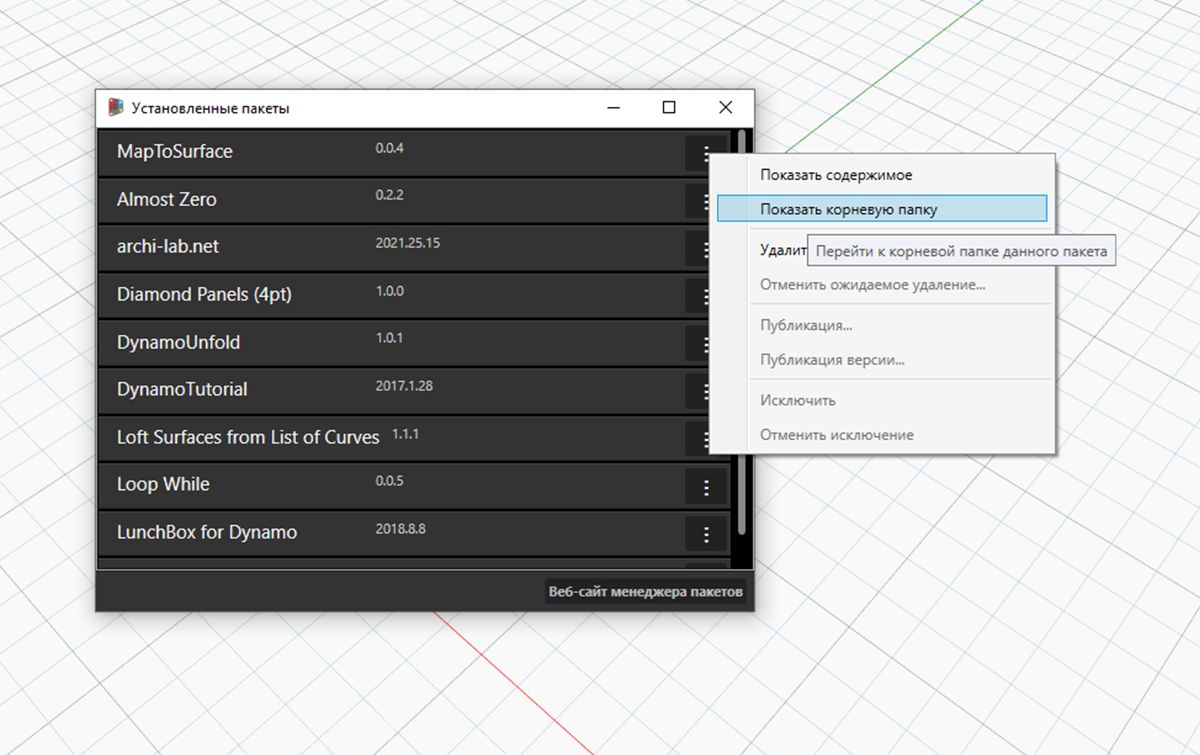1200x755 pixels.
Task: Open 'Веб-сайт менеджера пакетов' button
Action: coord(646,592)
